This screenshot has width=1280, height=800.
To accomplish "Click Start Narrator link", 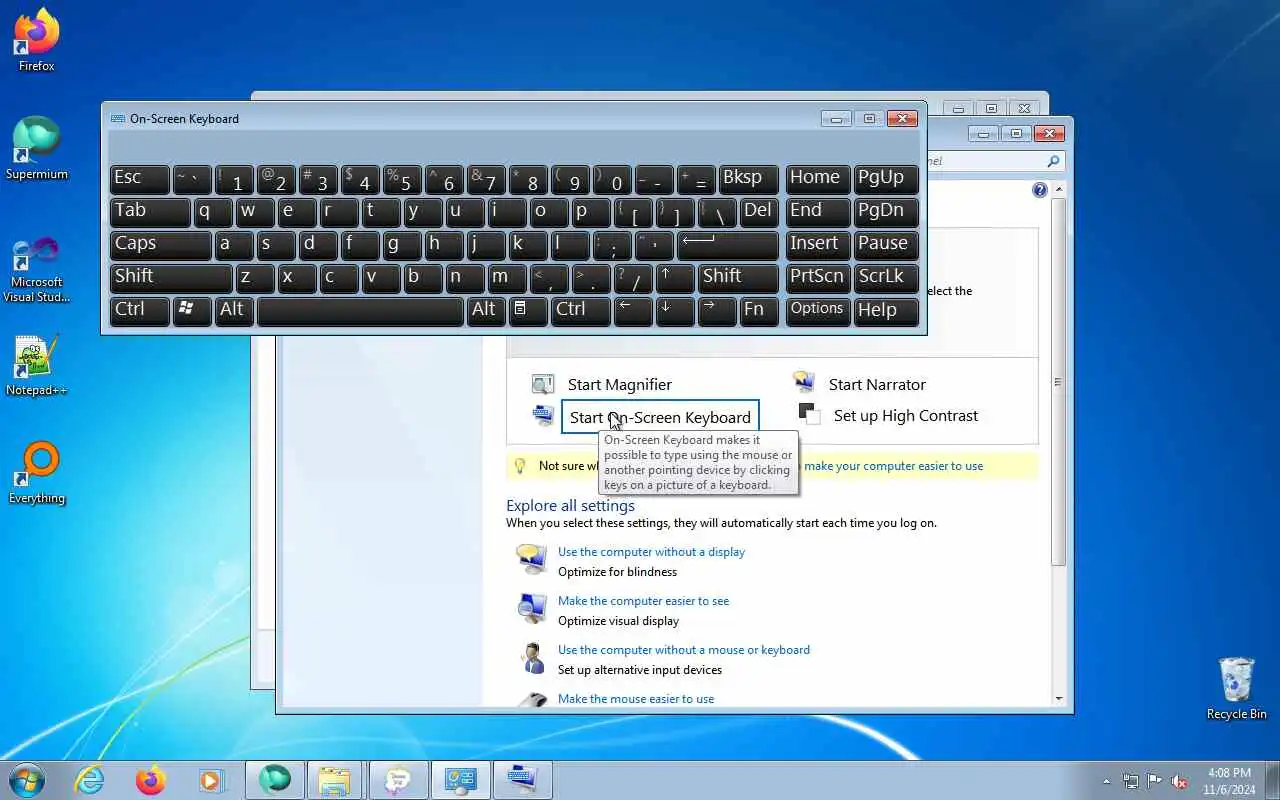I will [x=877, y=385].
